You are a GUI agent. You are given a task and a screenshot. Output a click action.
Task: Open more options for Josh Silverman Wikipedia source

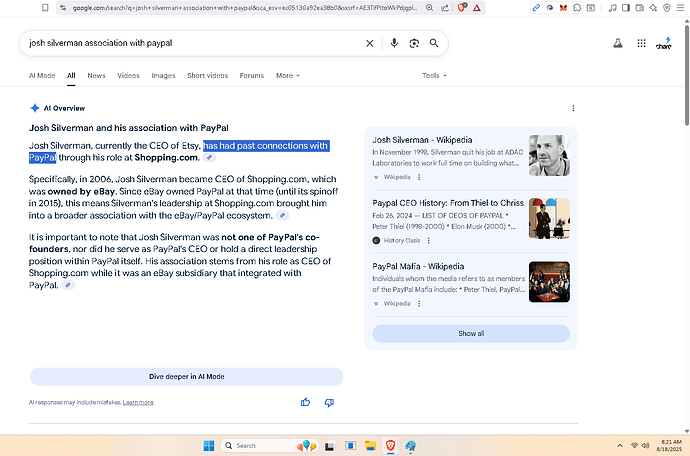point(419,177)
